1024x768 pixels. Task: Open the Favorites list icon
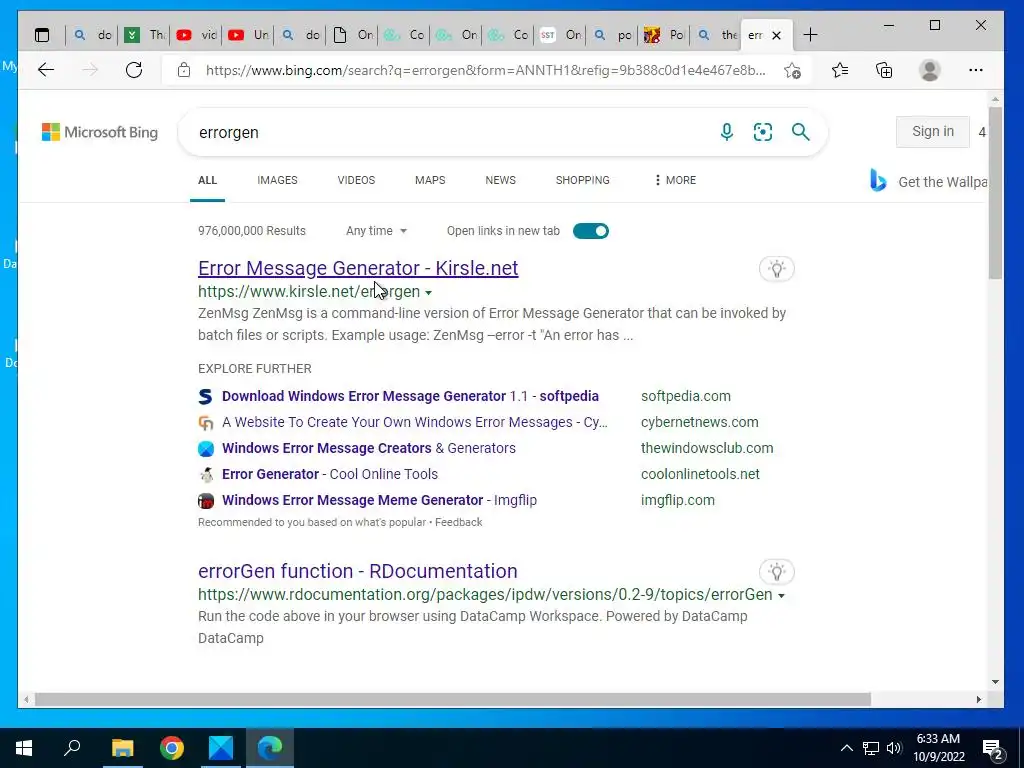840,70
